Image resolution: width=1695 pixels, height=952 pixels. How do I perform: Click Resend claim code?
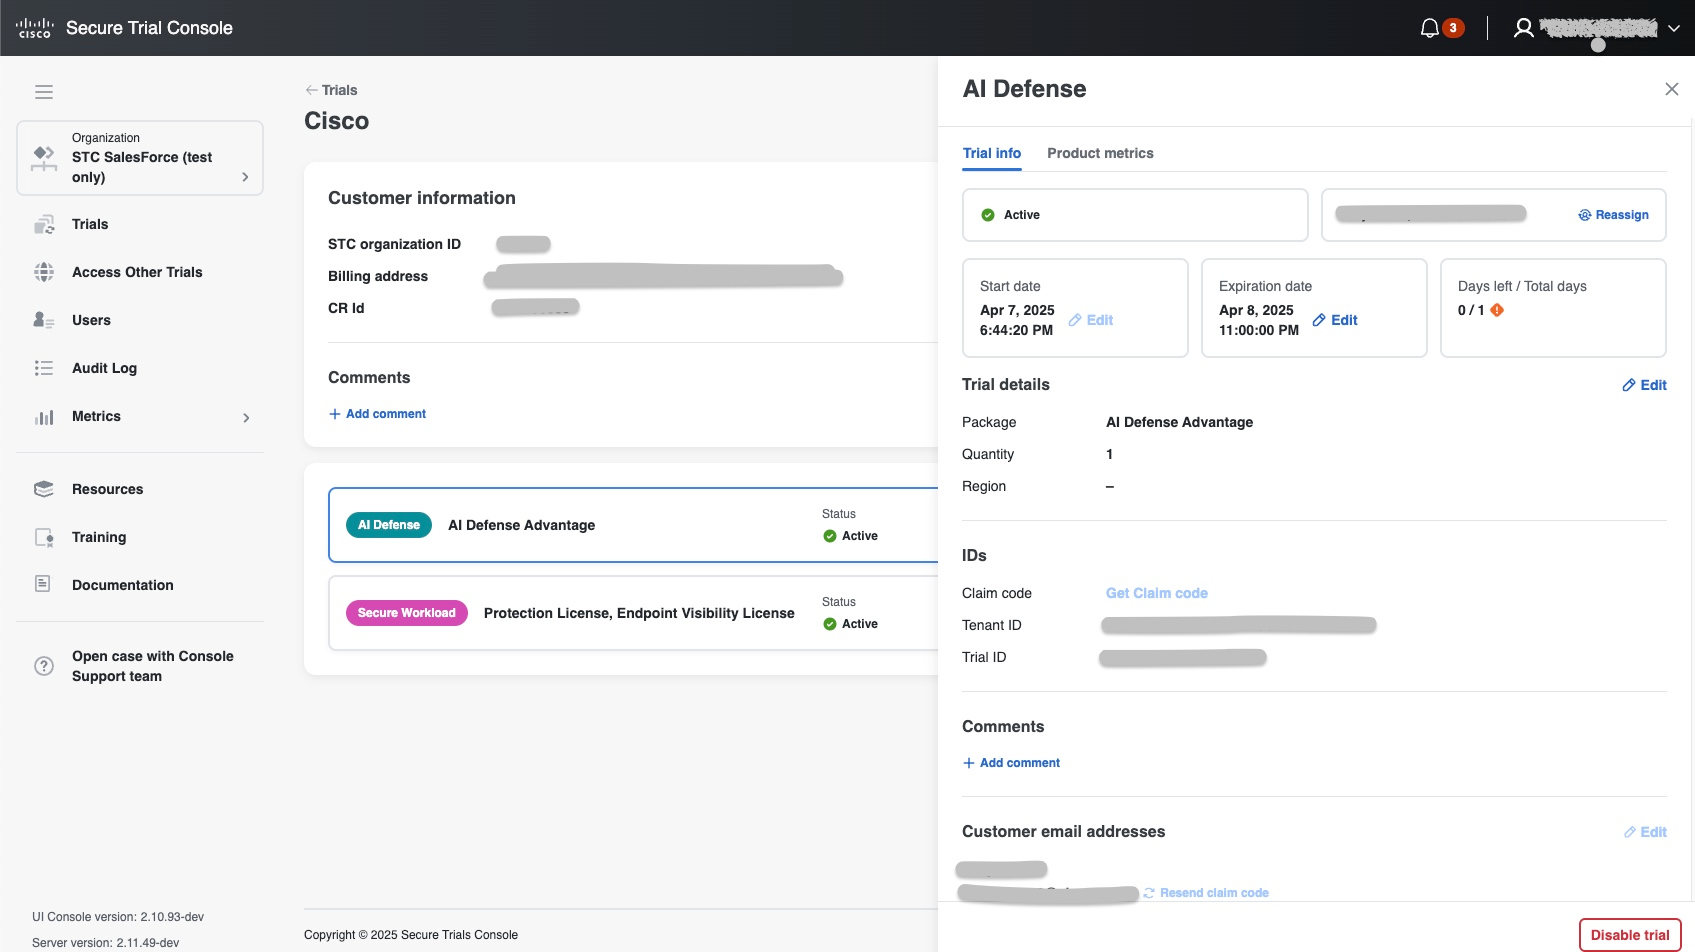pyautogui.click(x=1206, y=893)
